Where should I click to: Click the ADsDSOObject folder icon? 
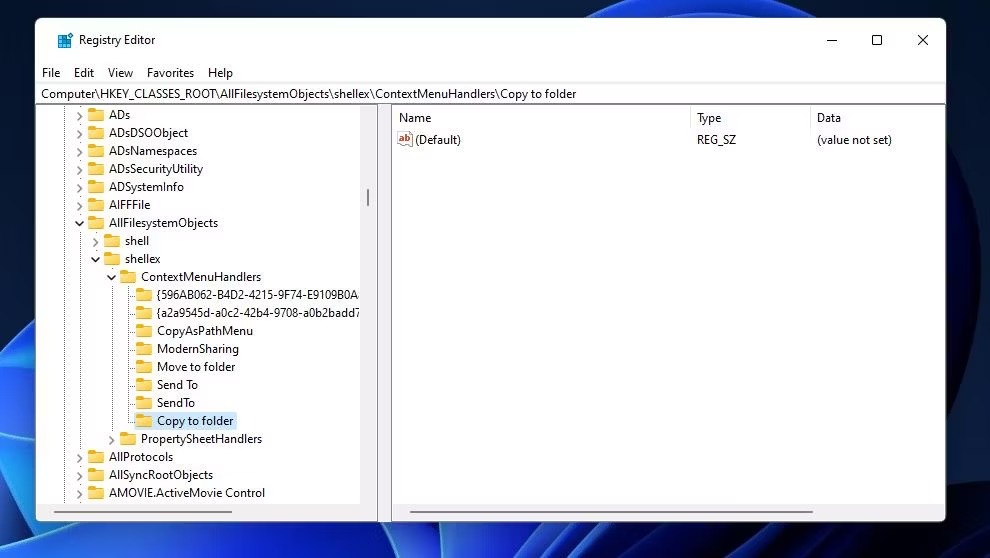coord(96,133)
